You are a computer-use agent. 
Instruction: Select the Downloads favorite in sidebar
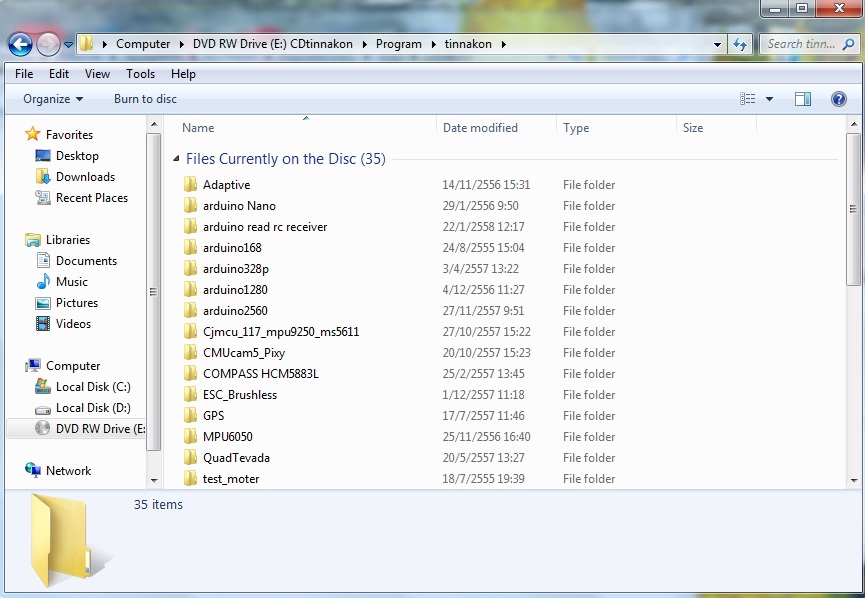85,177
